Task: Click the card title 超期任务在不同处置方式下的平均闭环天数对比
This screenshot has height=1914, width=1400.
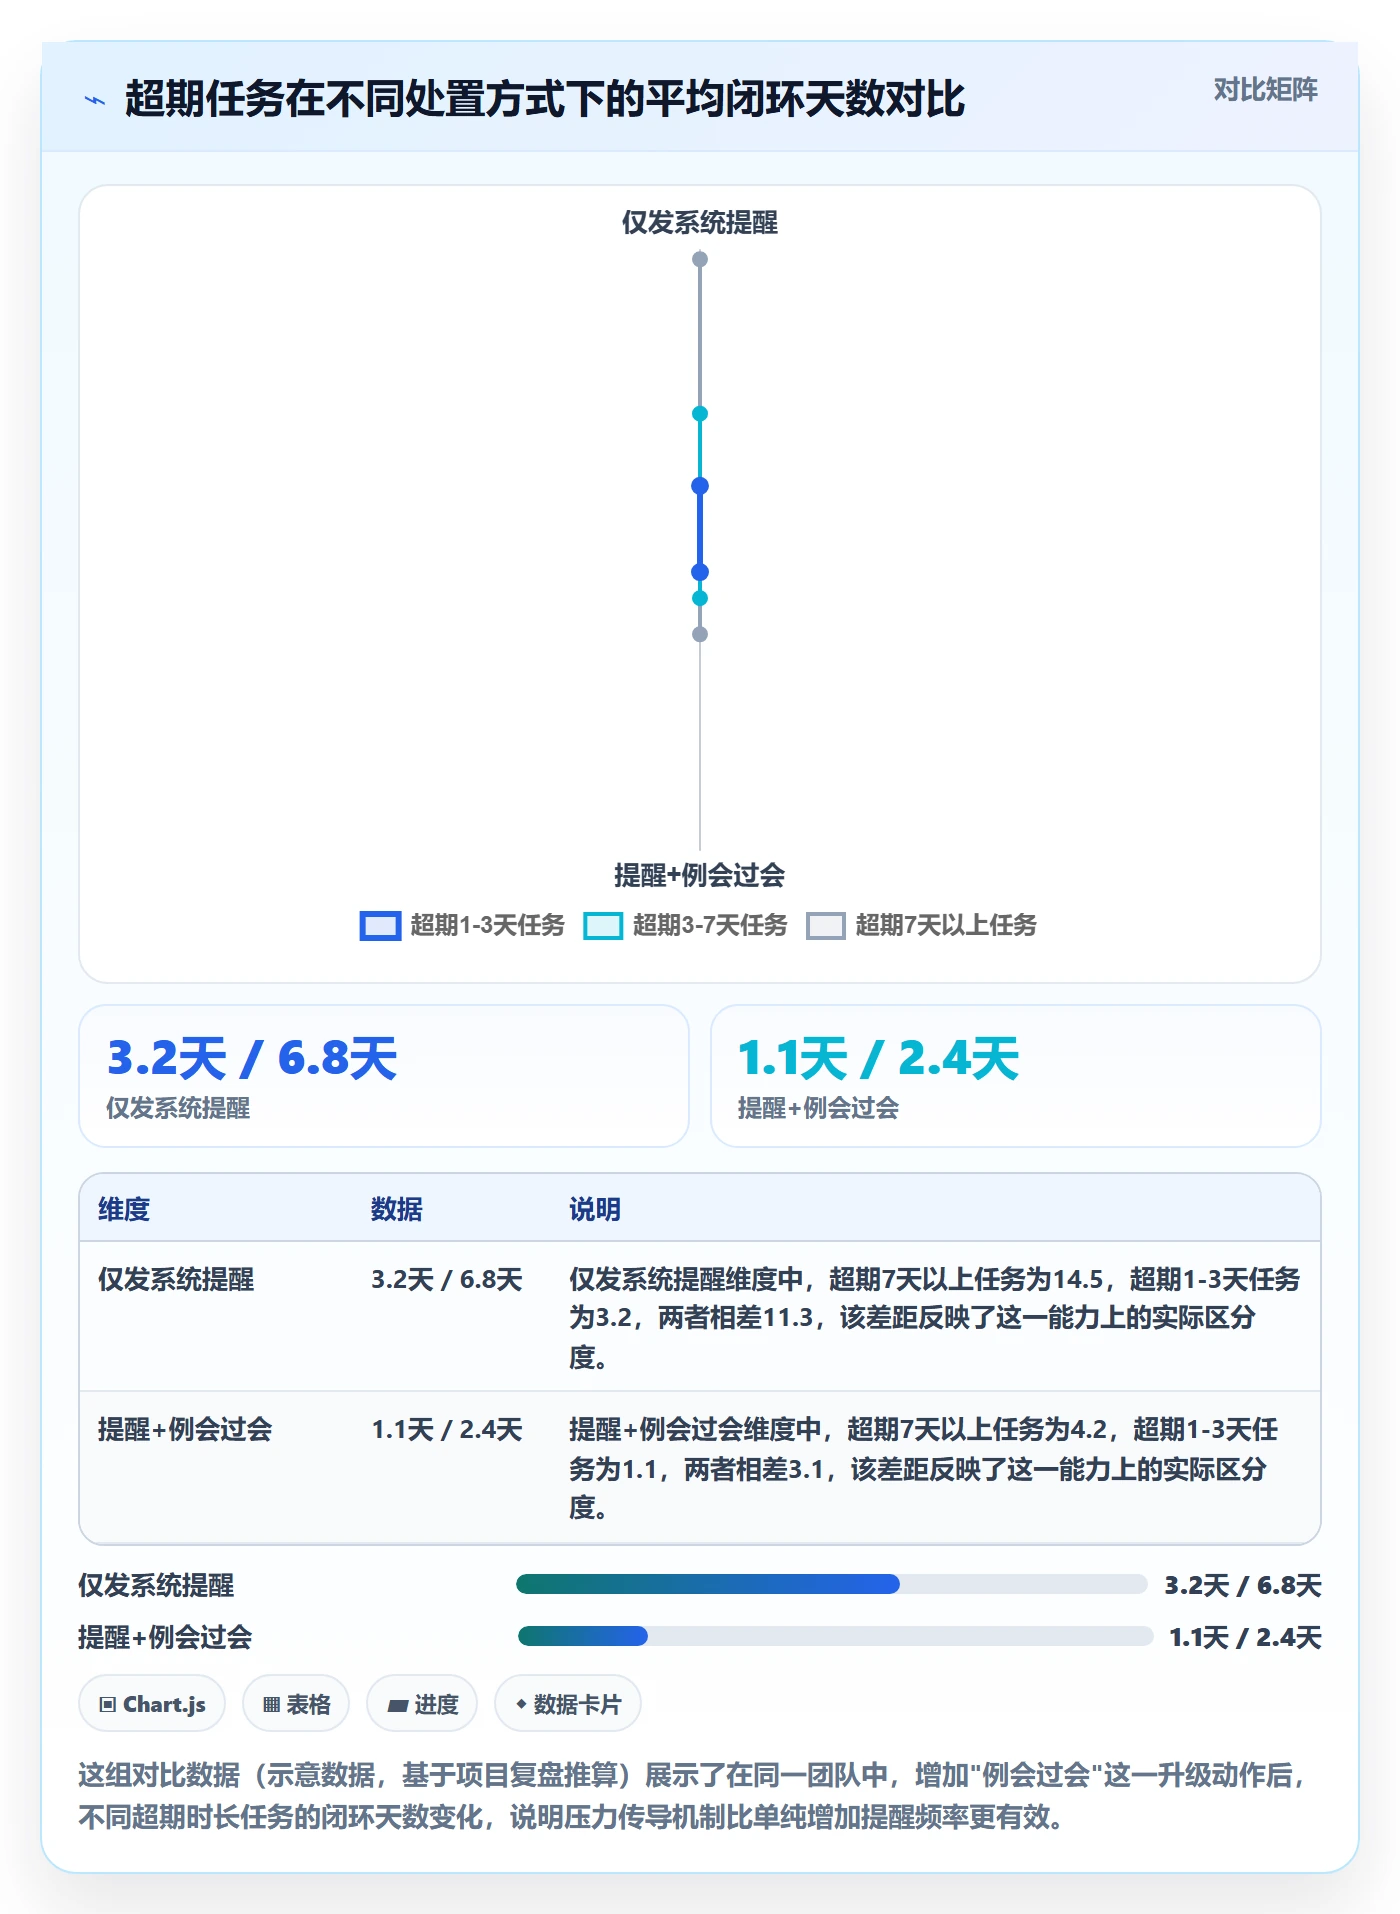Action: [545, 99]
